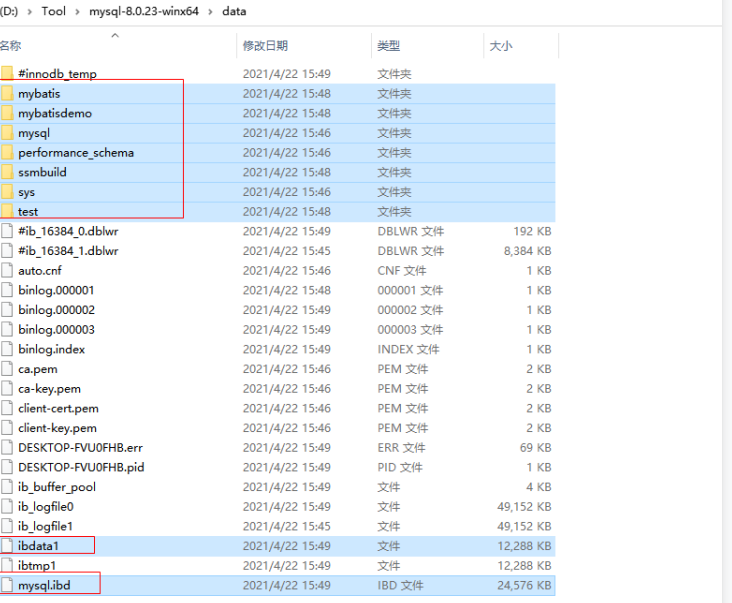Viewport: 732px width, 603px height.
Task: Click the binlog.index file icon
Action: point(7,349)
